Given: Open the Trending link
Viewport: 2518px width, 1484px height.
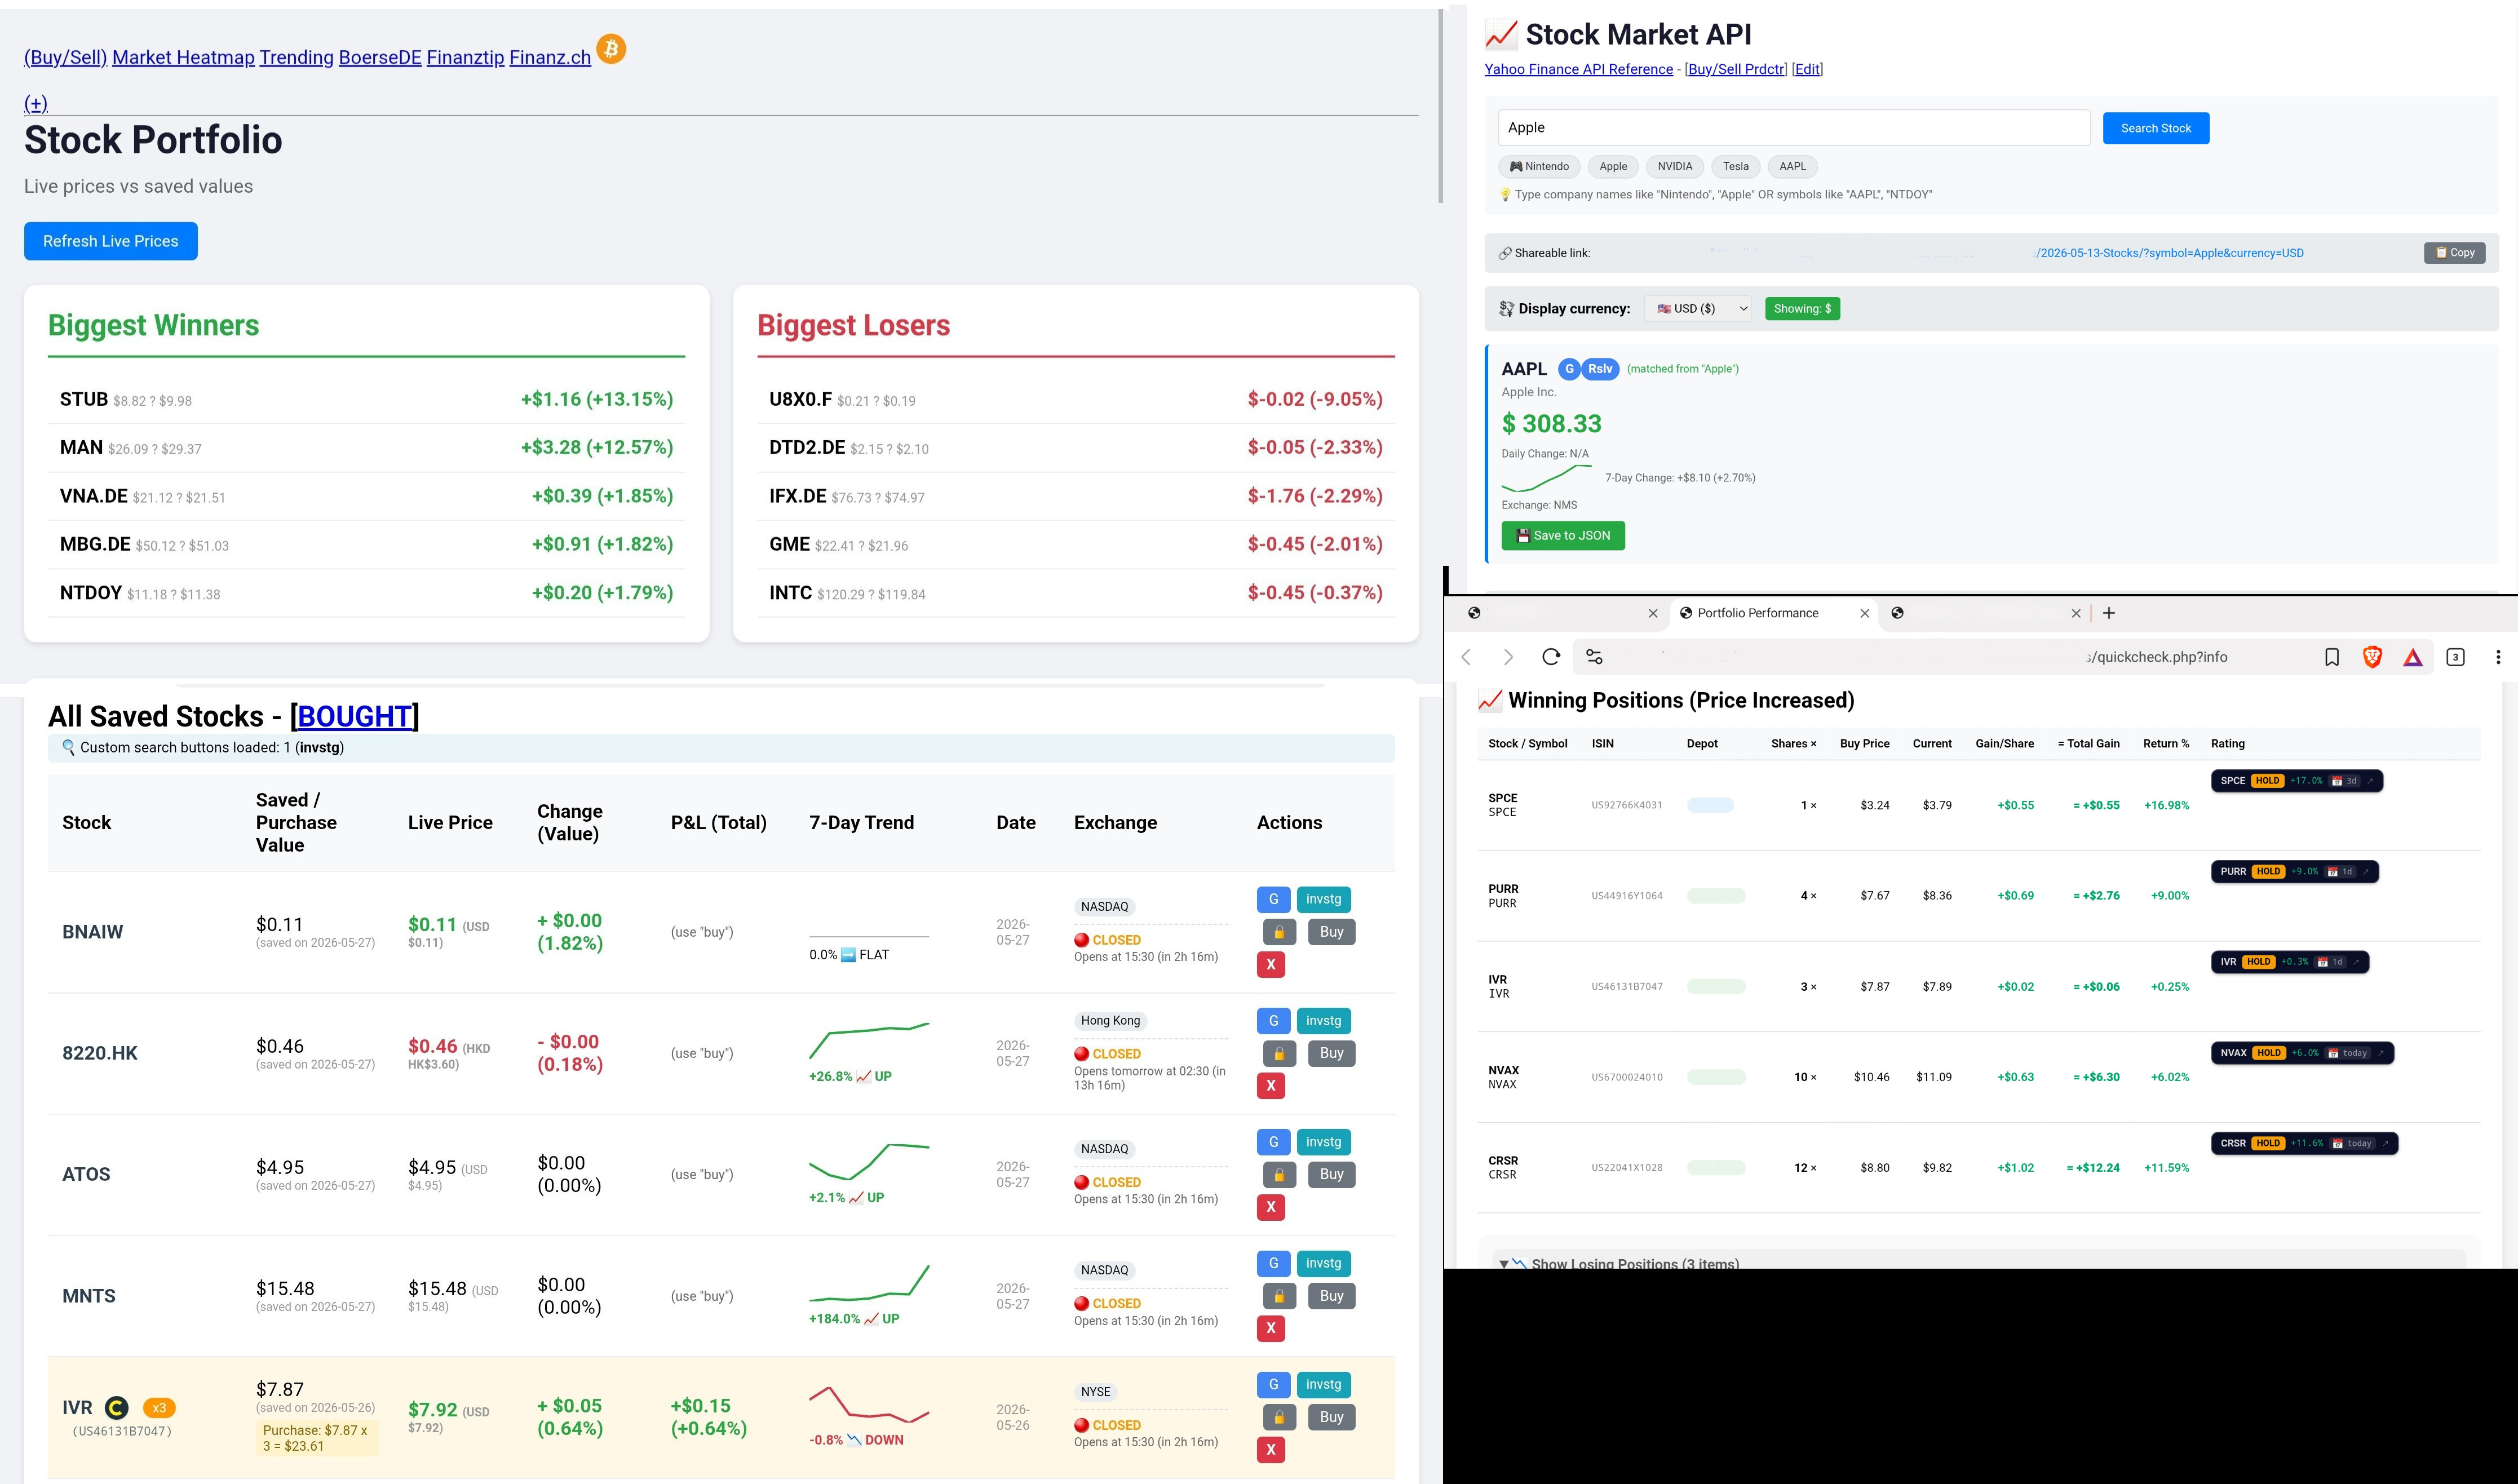Looking at the screenshot, I should pyautogui.click(x=296, y=57).
